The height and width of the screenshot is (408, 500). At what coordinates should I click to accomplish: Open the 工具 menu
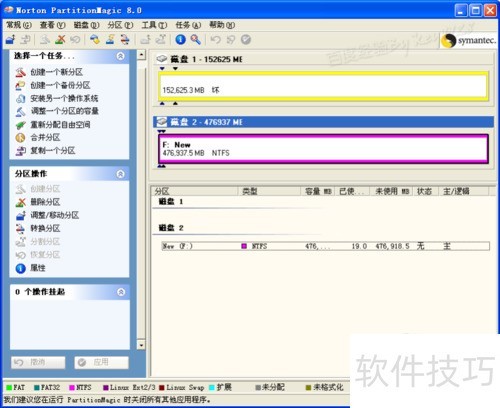tap(154, 25)
